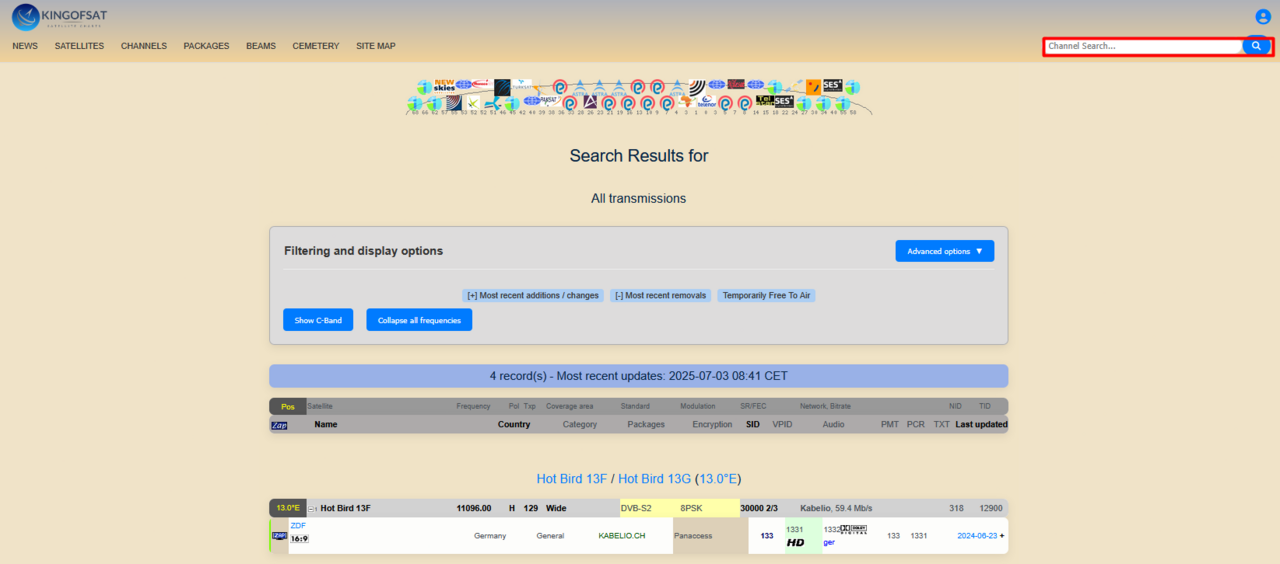Viewport: 1280px width, 564px height.
Task: Open the 13.0°E position heading link
Action: 718,479
